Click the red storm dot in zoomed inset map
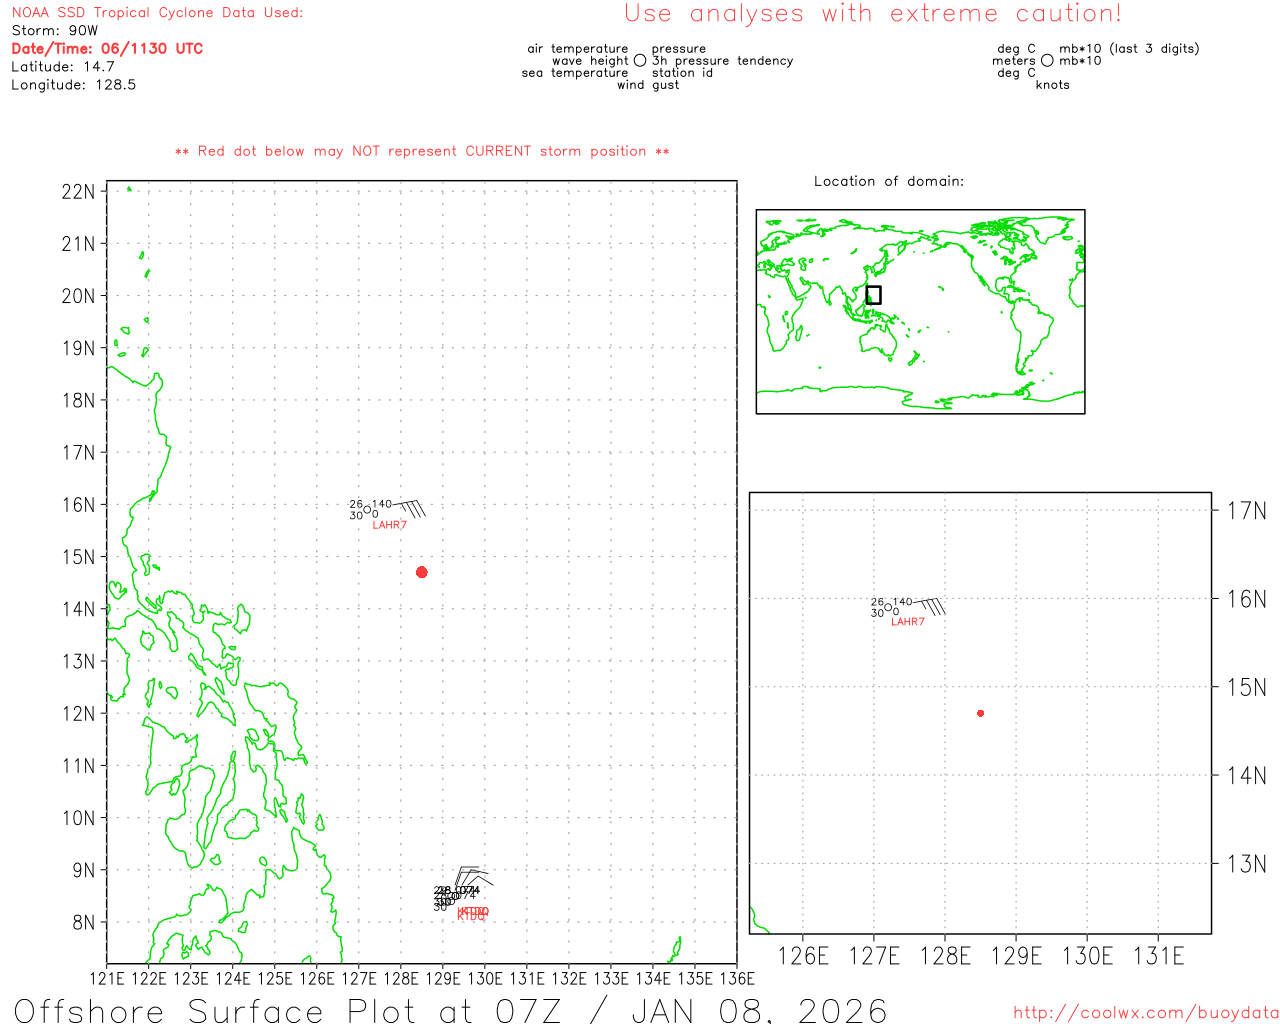 pos(980,713)
